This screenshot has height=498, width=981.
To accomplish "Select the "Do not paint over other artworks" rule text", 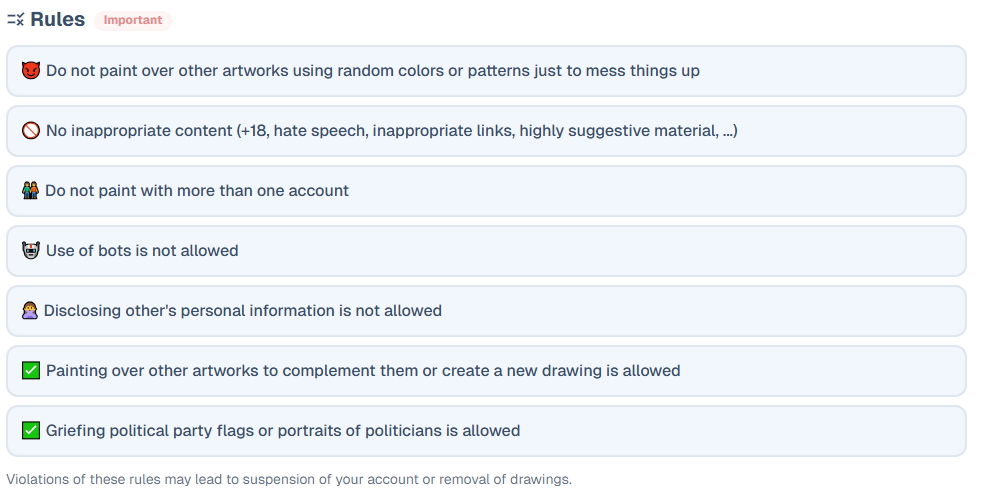I will tap(372, 71).
